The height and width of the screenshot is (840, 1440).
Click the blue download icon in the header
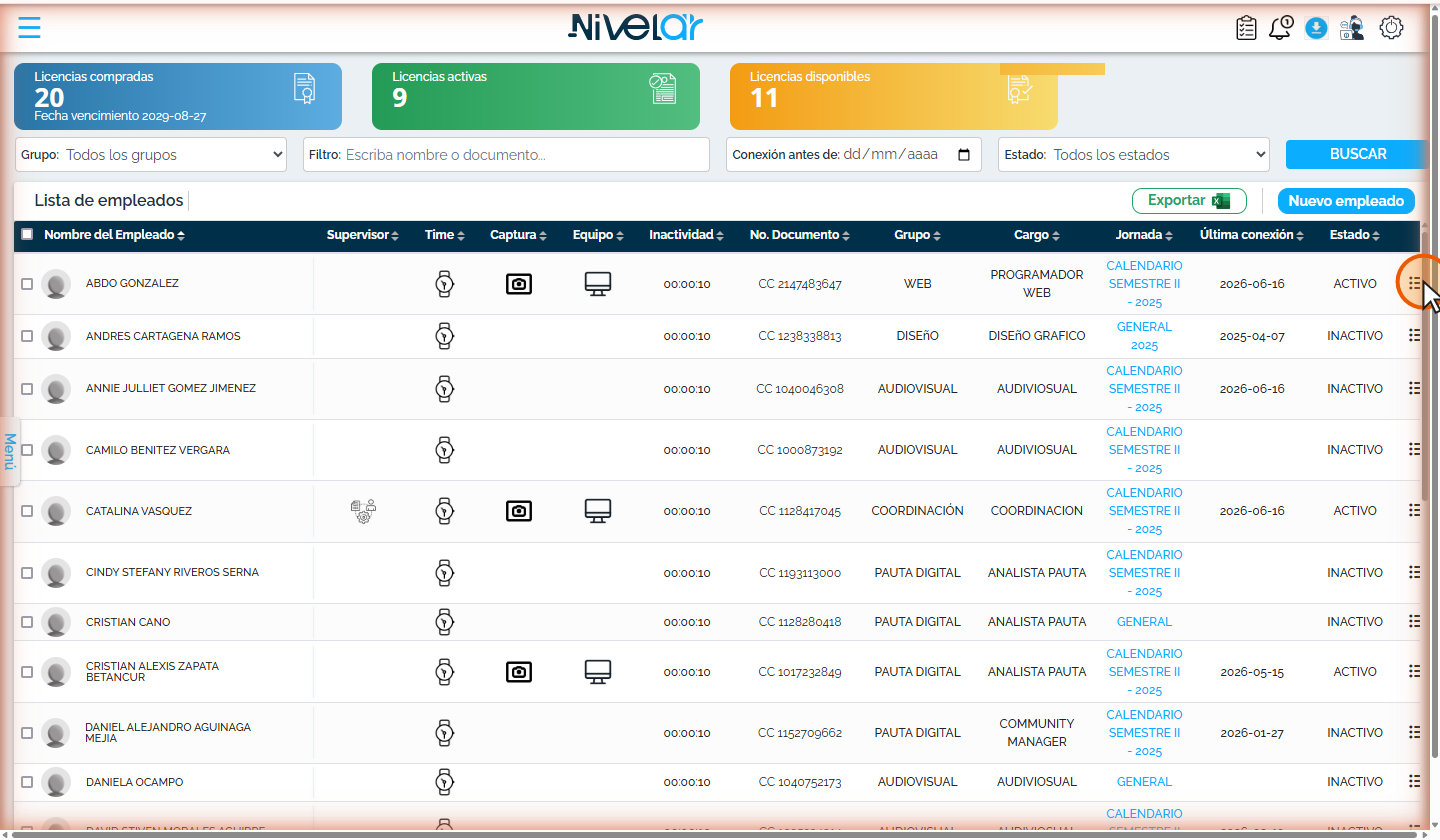pos(1316,28)
